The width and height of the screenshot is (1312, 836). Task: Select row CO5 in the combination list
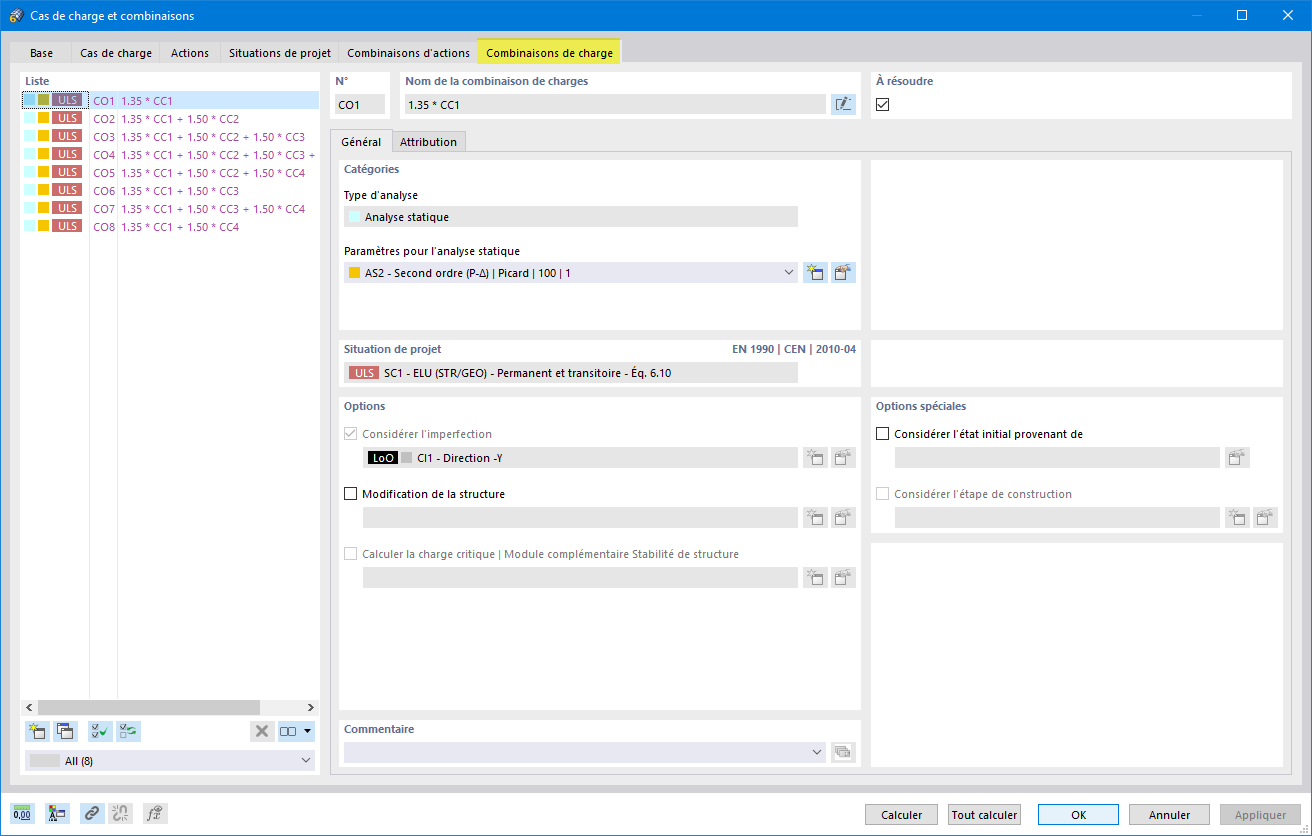(x=170, y=172)
